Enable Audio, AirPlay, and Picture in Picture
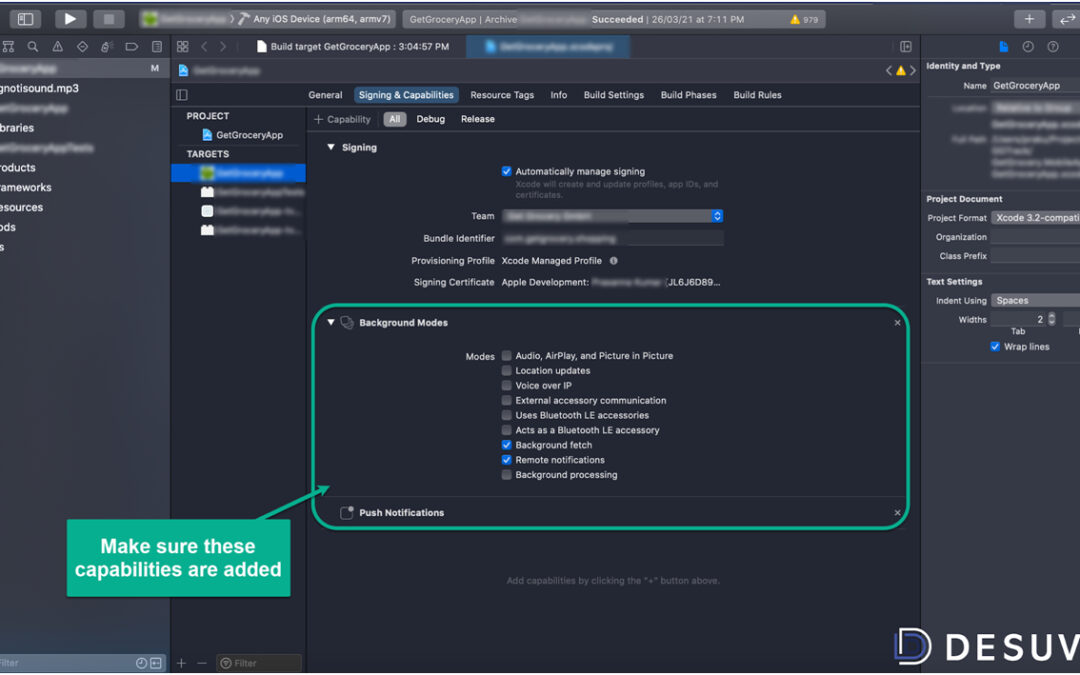1080x675 pixels. [x=506, y=355]
